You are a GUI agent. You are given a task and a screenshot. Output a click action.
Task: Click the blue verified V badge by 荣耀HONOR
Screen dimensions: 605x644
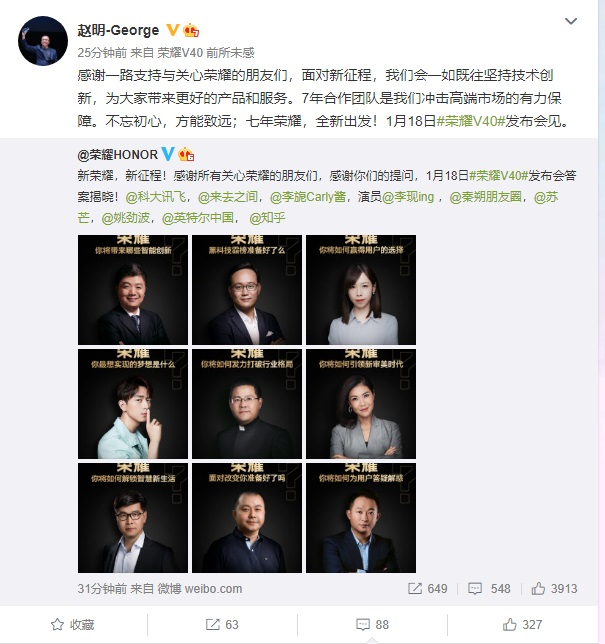point(168,154)
